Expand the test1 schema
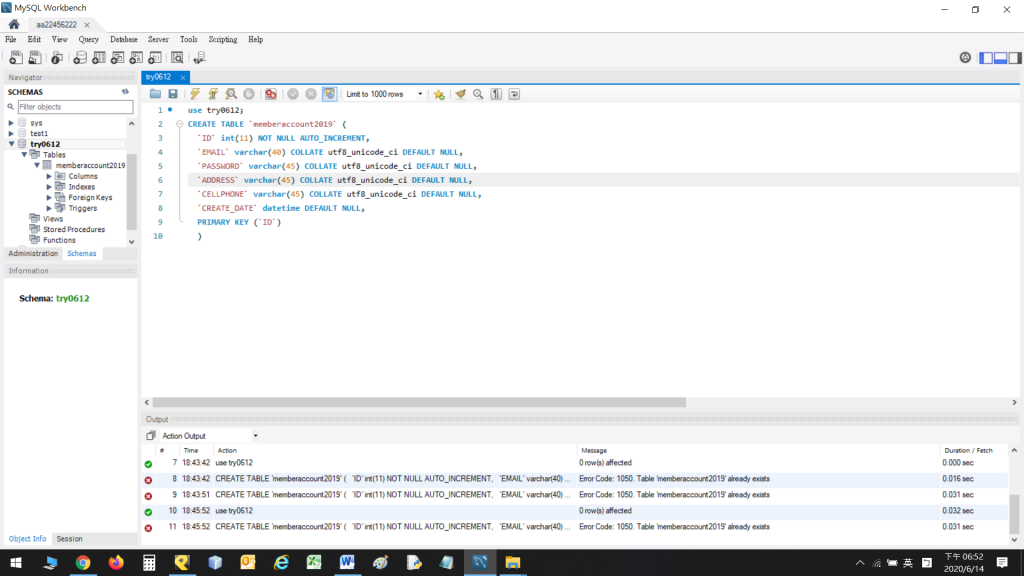 pos(11,133)
